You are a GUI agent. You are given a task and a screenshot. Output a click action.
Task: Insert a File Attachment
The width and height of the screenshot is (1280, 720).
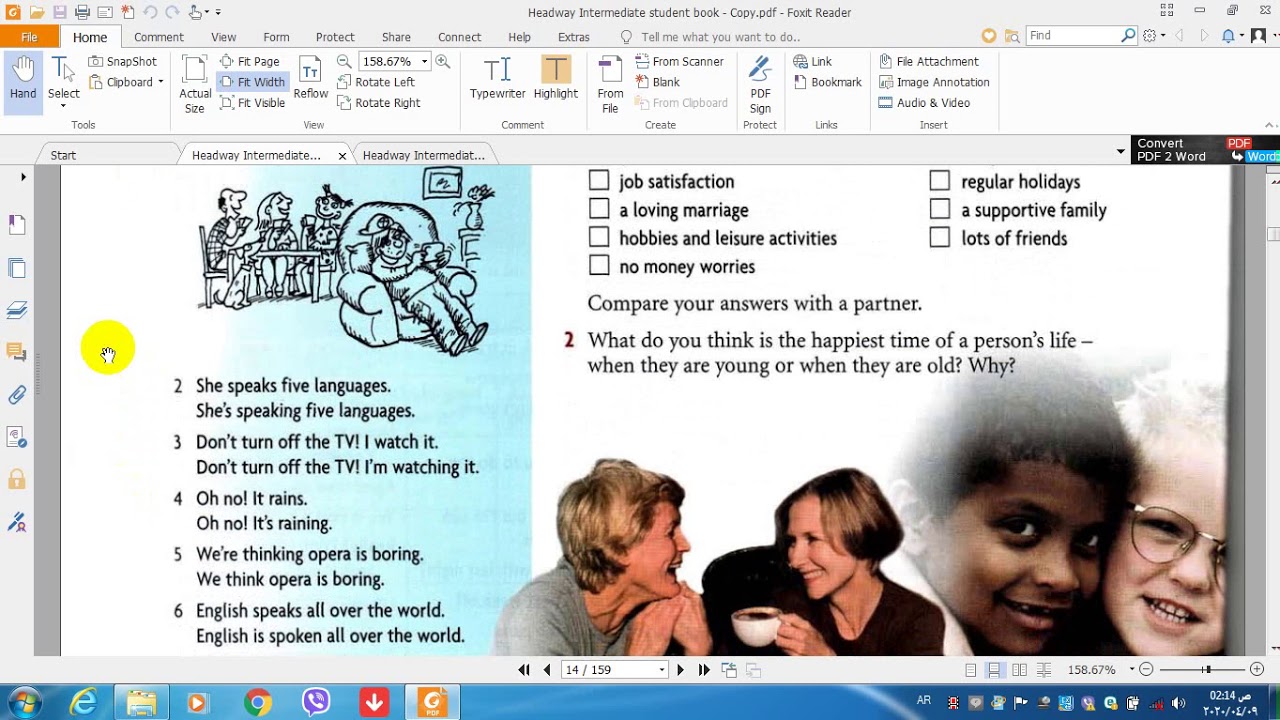(x=928, y=61)
